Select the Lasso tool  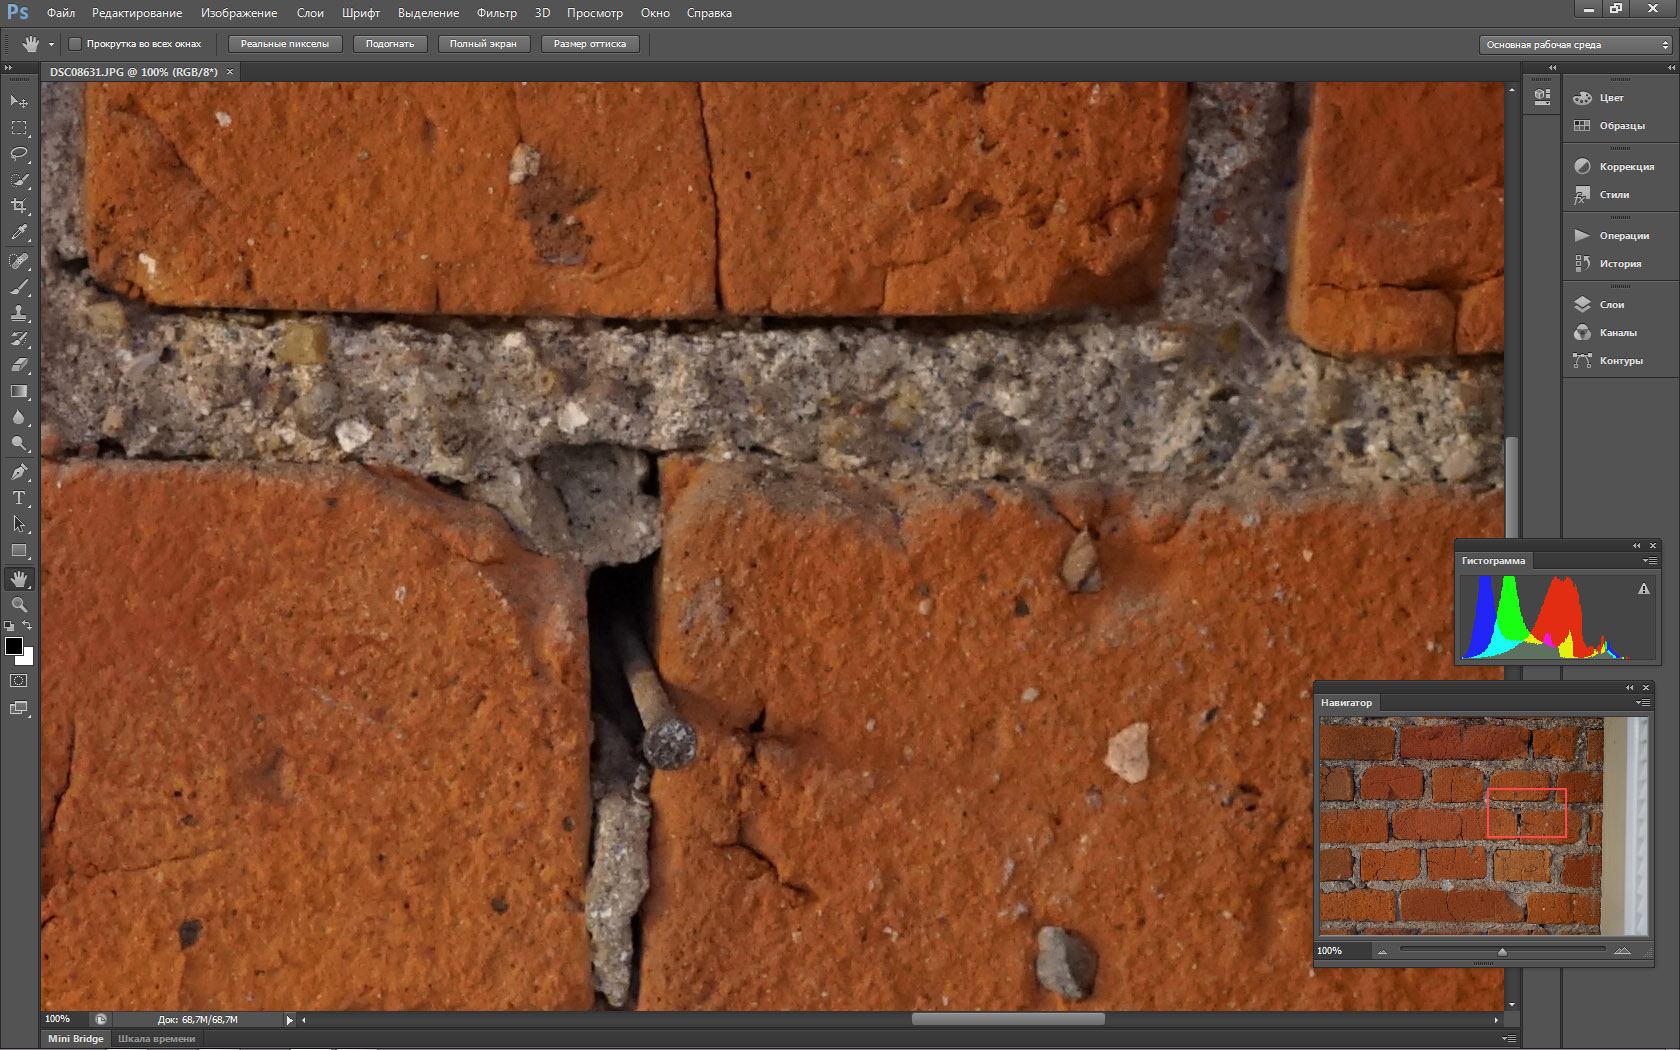[19, 154]
